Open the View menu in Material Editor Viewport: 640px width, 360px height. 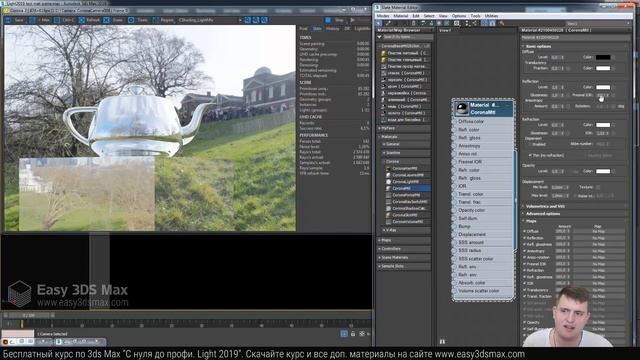(443, 16)
